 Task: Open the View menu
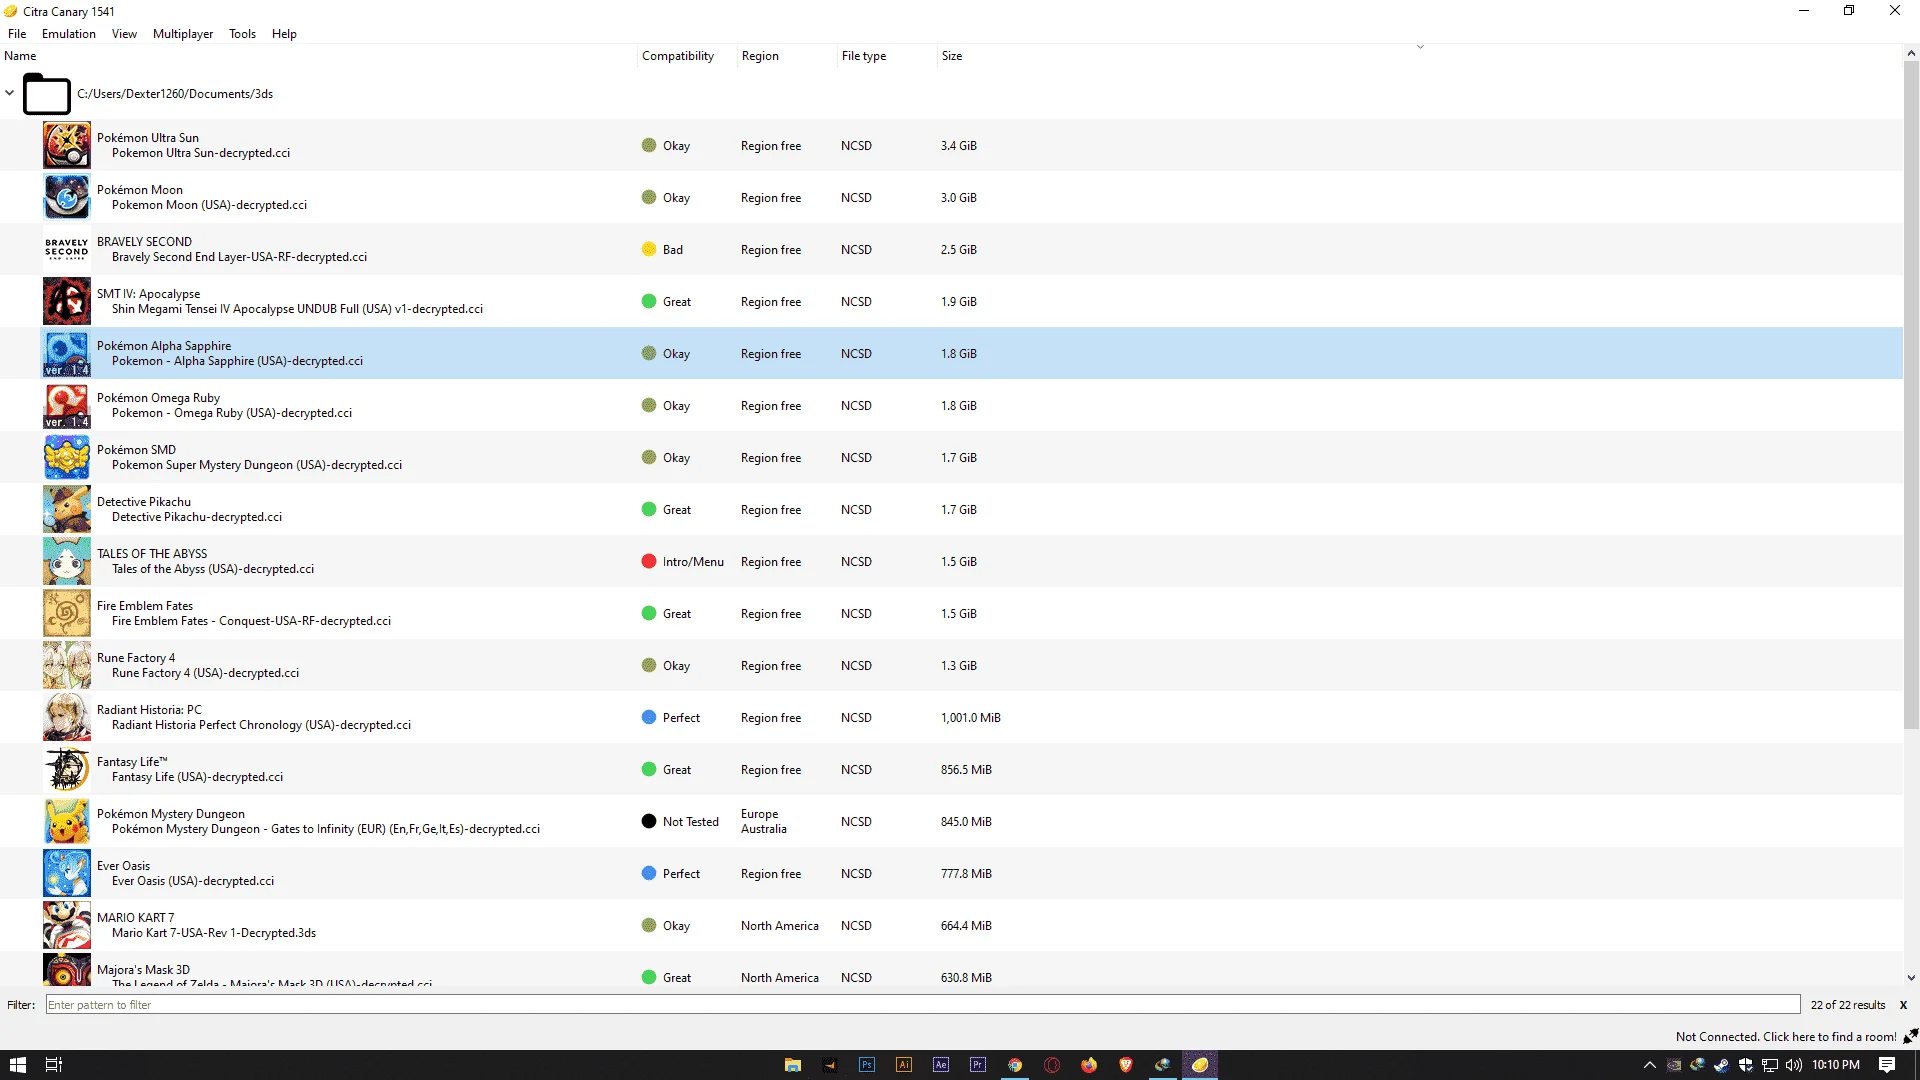(124, 33)
